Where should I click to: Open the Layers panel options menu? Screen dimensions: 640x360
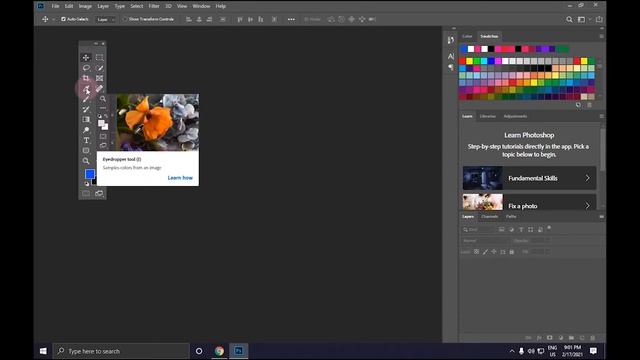pyautogui.click(x=601, y=217)
